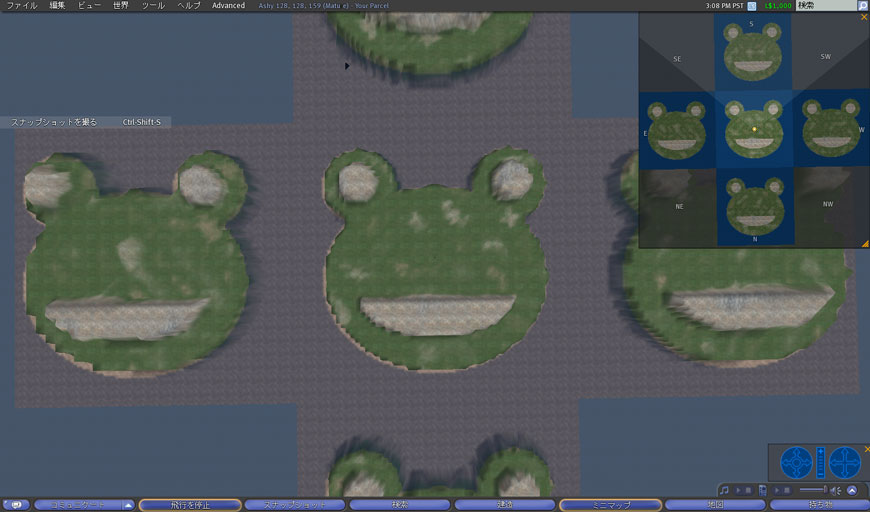
Task: Select the E frog tile in minimap
Action: coord(676,130)
